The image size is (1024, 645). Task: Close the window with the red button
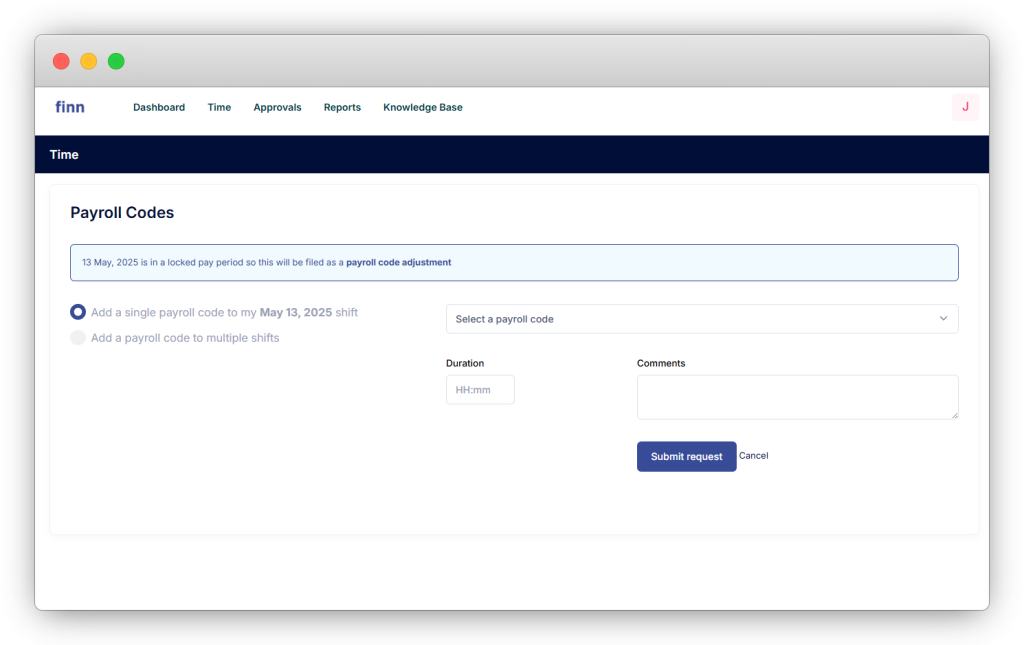(61, 61)
